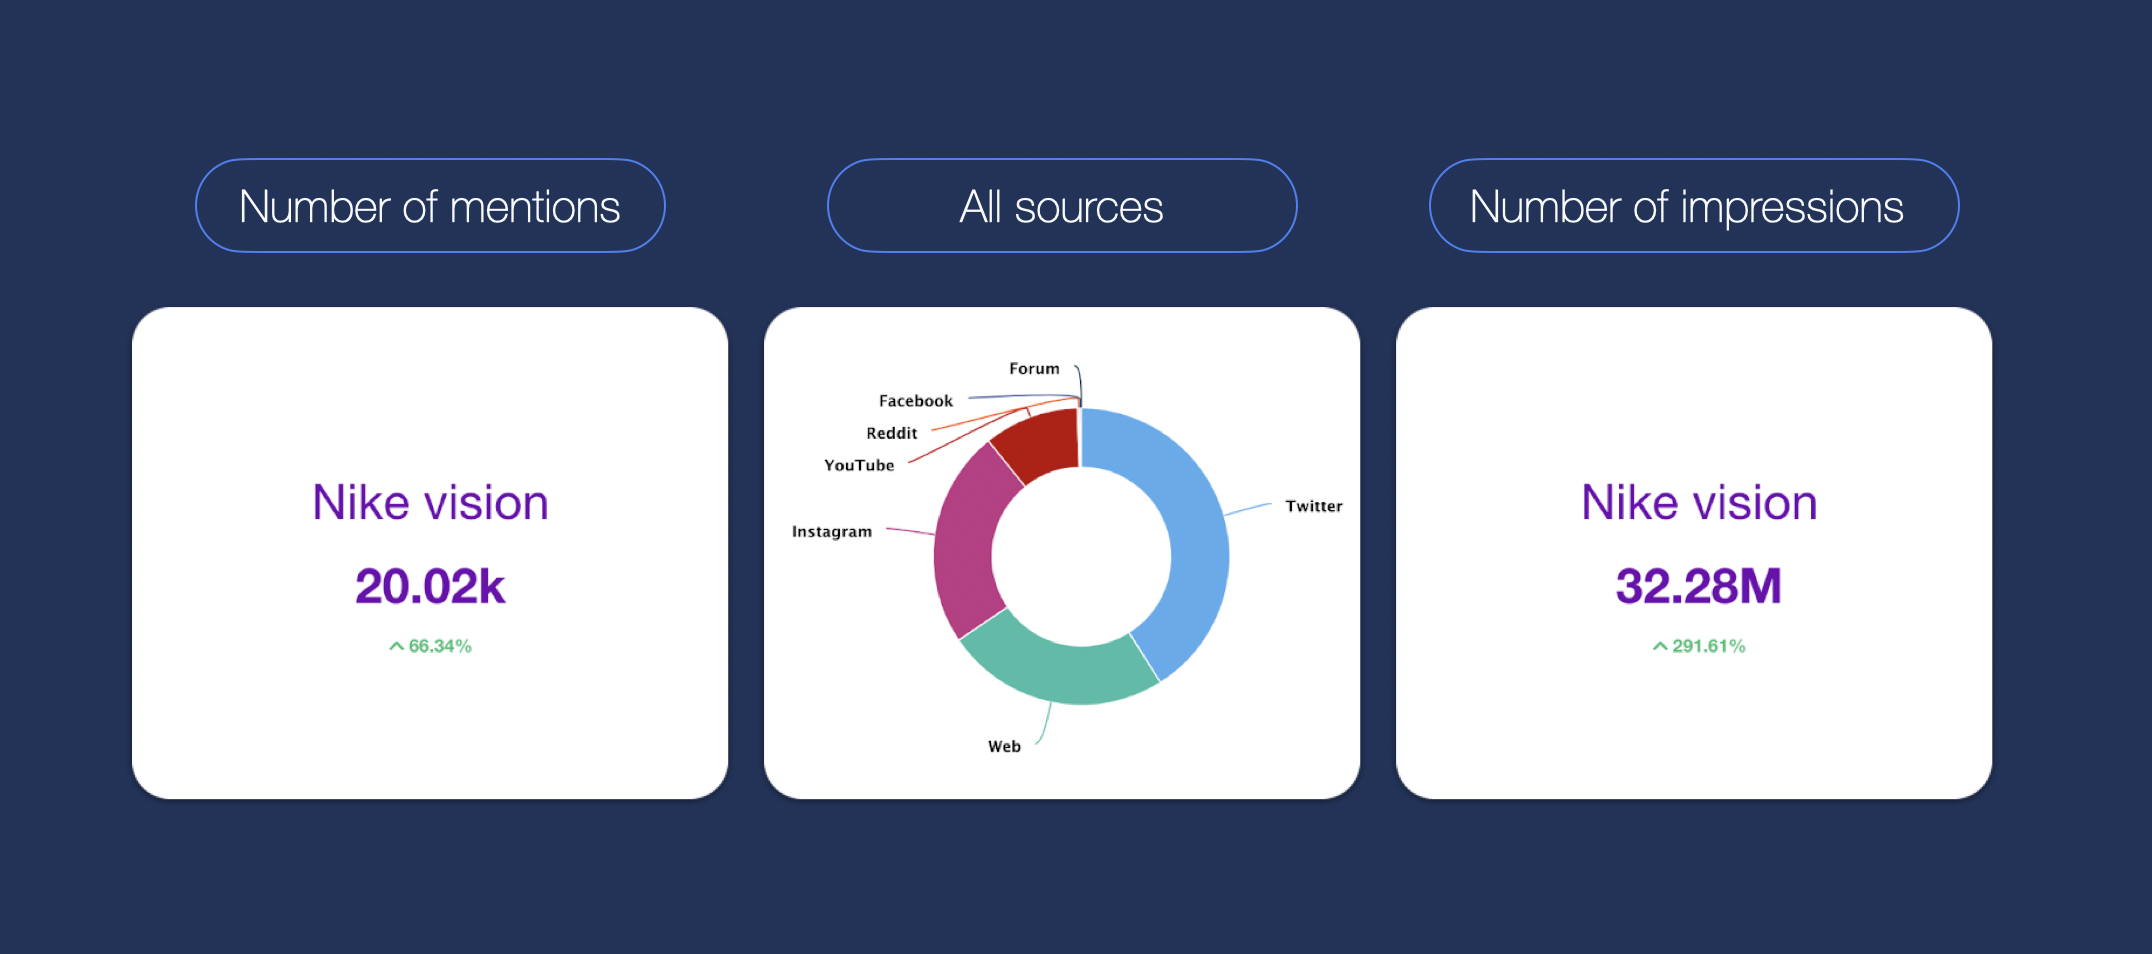Click "Nike vision" title in impressions card

1698,502
